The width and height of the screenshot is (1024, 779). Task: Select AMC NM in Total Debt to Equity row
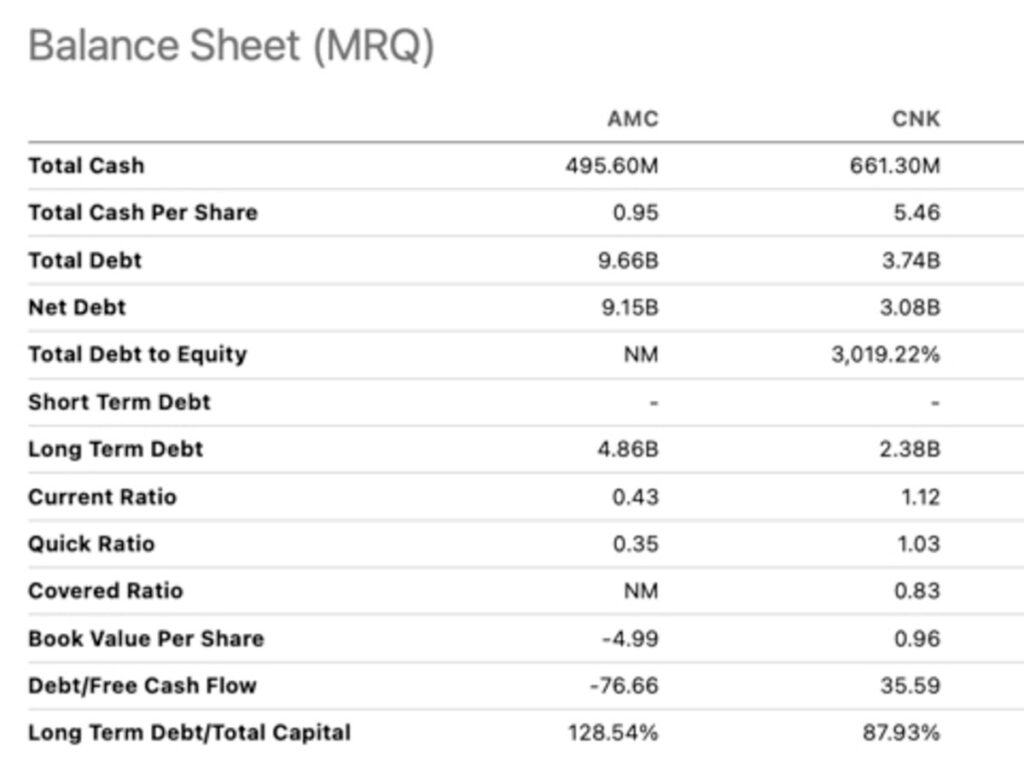(641, 355)
